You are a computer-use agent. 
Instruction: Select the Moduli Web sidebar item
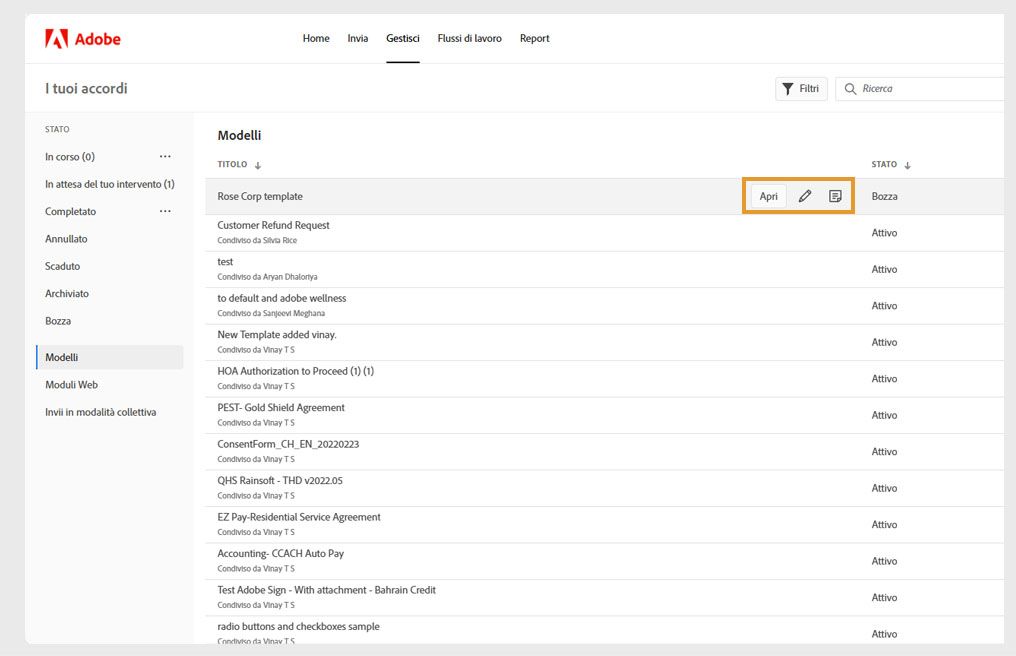(71, 384)
